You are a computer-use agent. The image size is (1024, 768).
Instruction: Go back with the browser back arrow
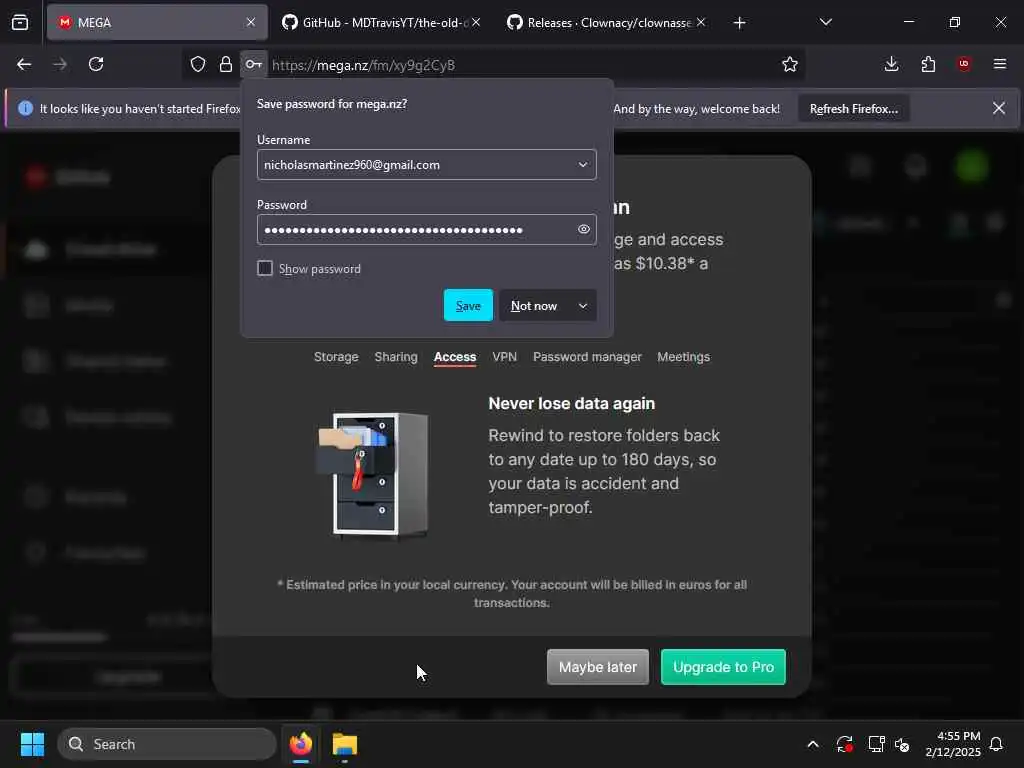[24, 64]
